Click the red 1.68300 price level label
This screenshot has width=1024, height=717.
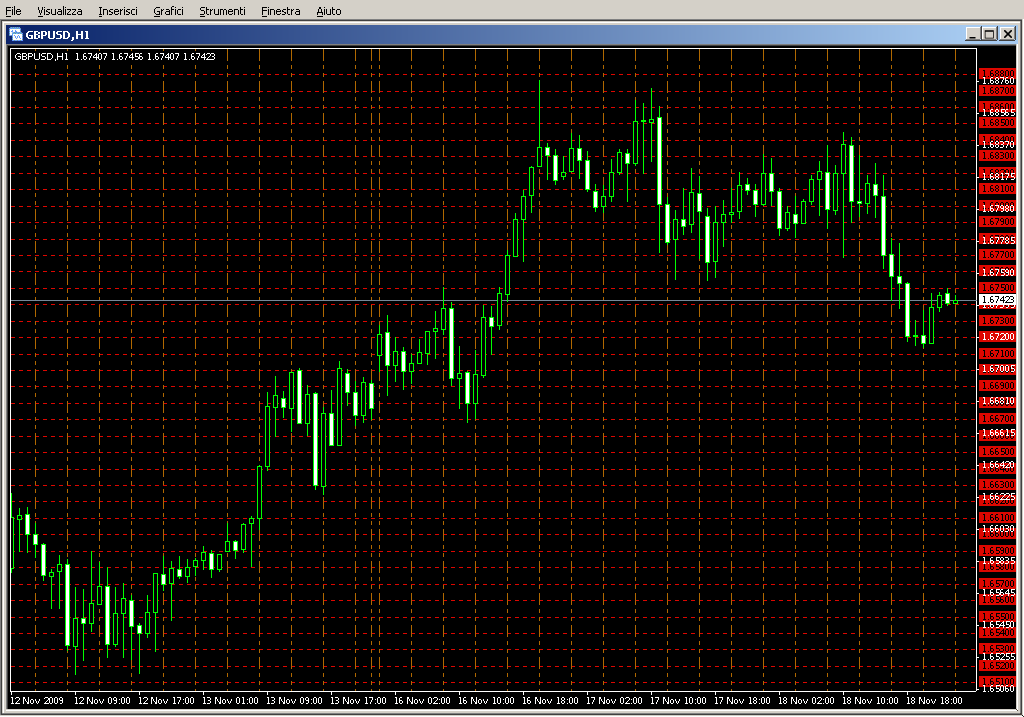tap(998, 155)
